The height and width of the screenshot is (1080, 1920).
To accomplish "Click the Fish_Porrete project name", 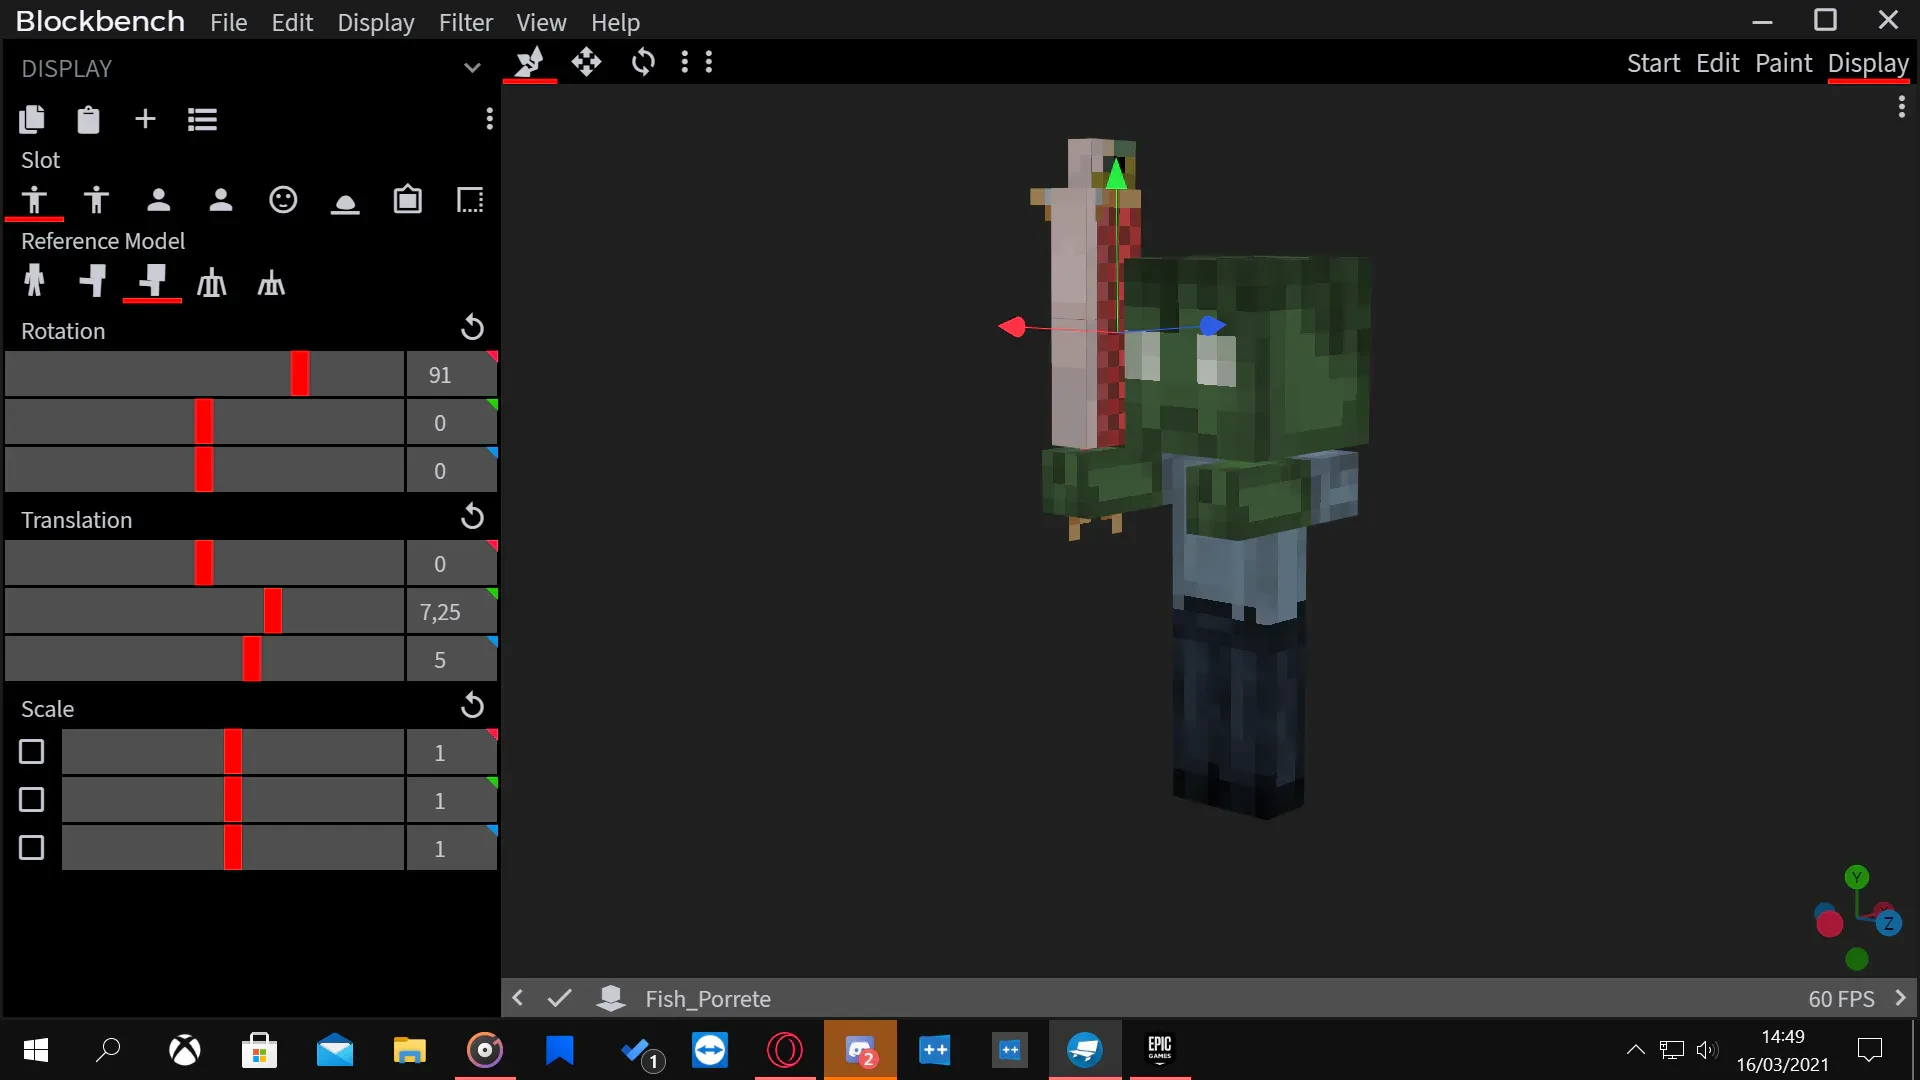I will click(708, 998).
